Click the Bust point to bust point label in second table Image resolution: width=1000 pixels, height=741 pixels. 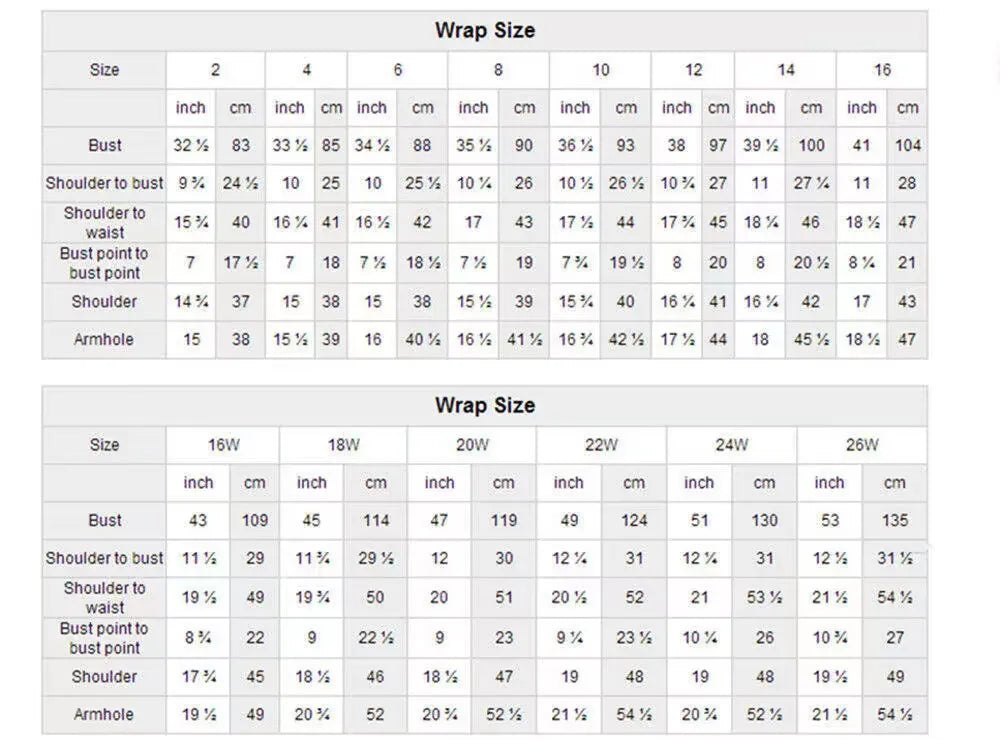pos(105,638)
